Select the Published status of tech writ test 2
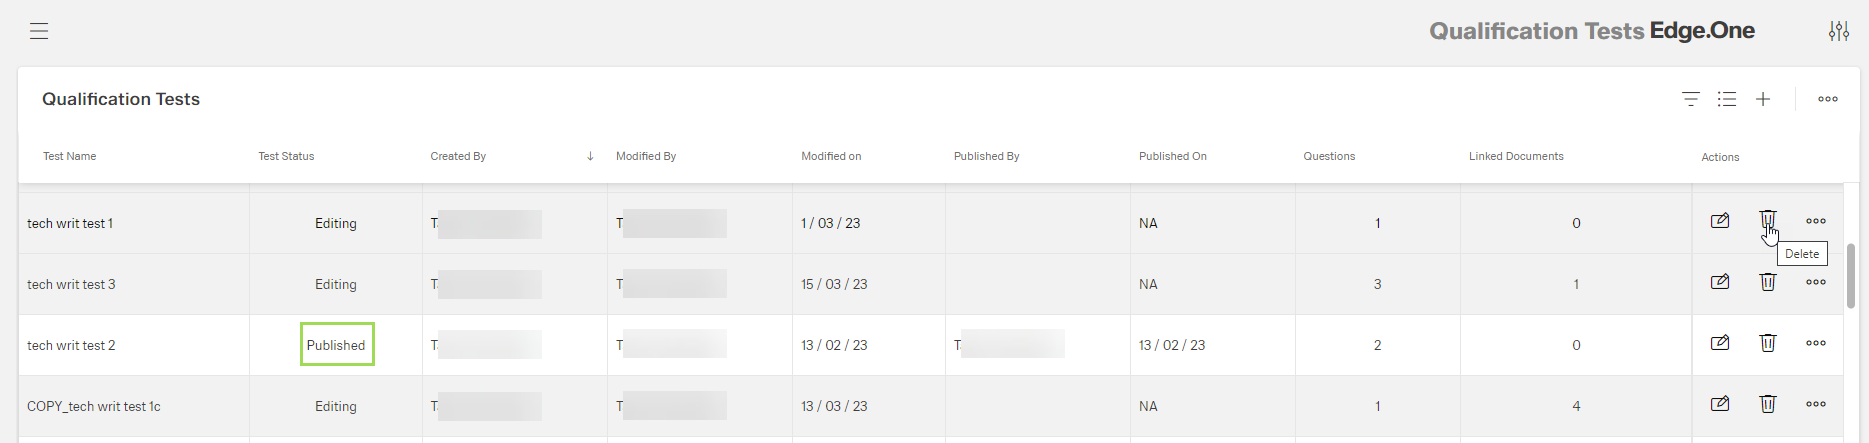The height and width of the screenshot is (443, 1869). click(336, 345)
